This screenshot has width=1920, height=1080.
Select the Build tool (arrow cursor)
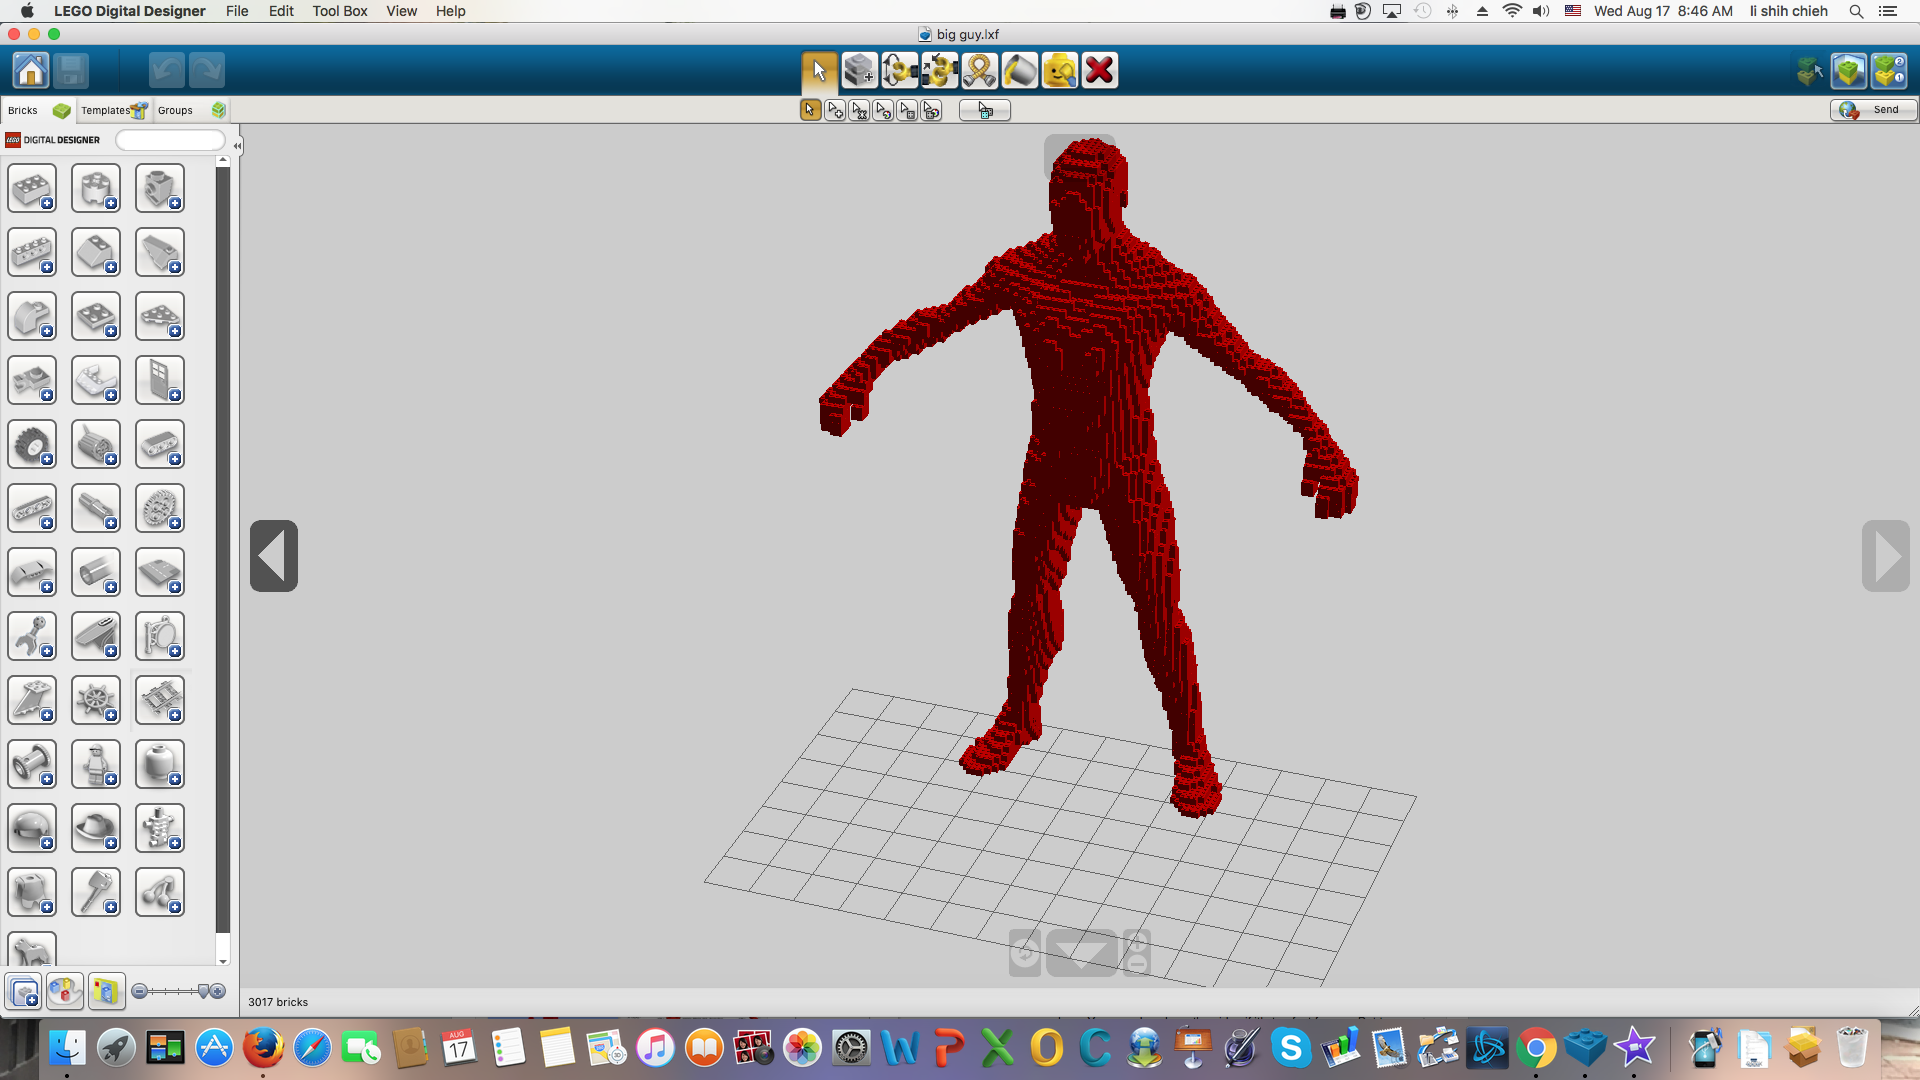tap(816, 70)
